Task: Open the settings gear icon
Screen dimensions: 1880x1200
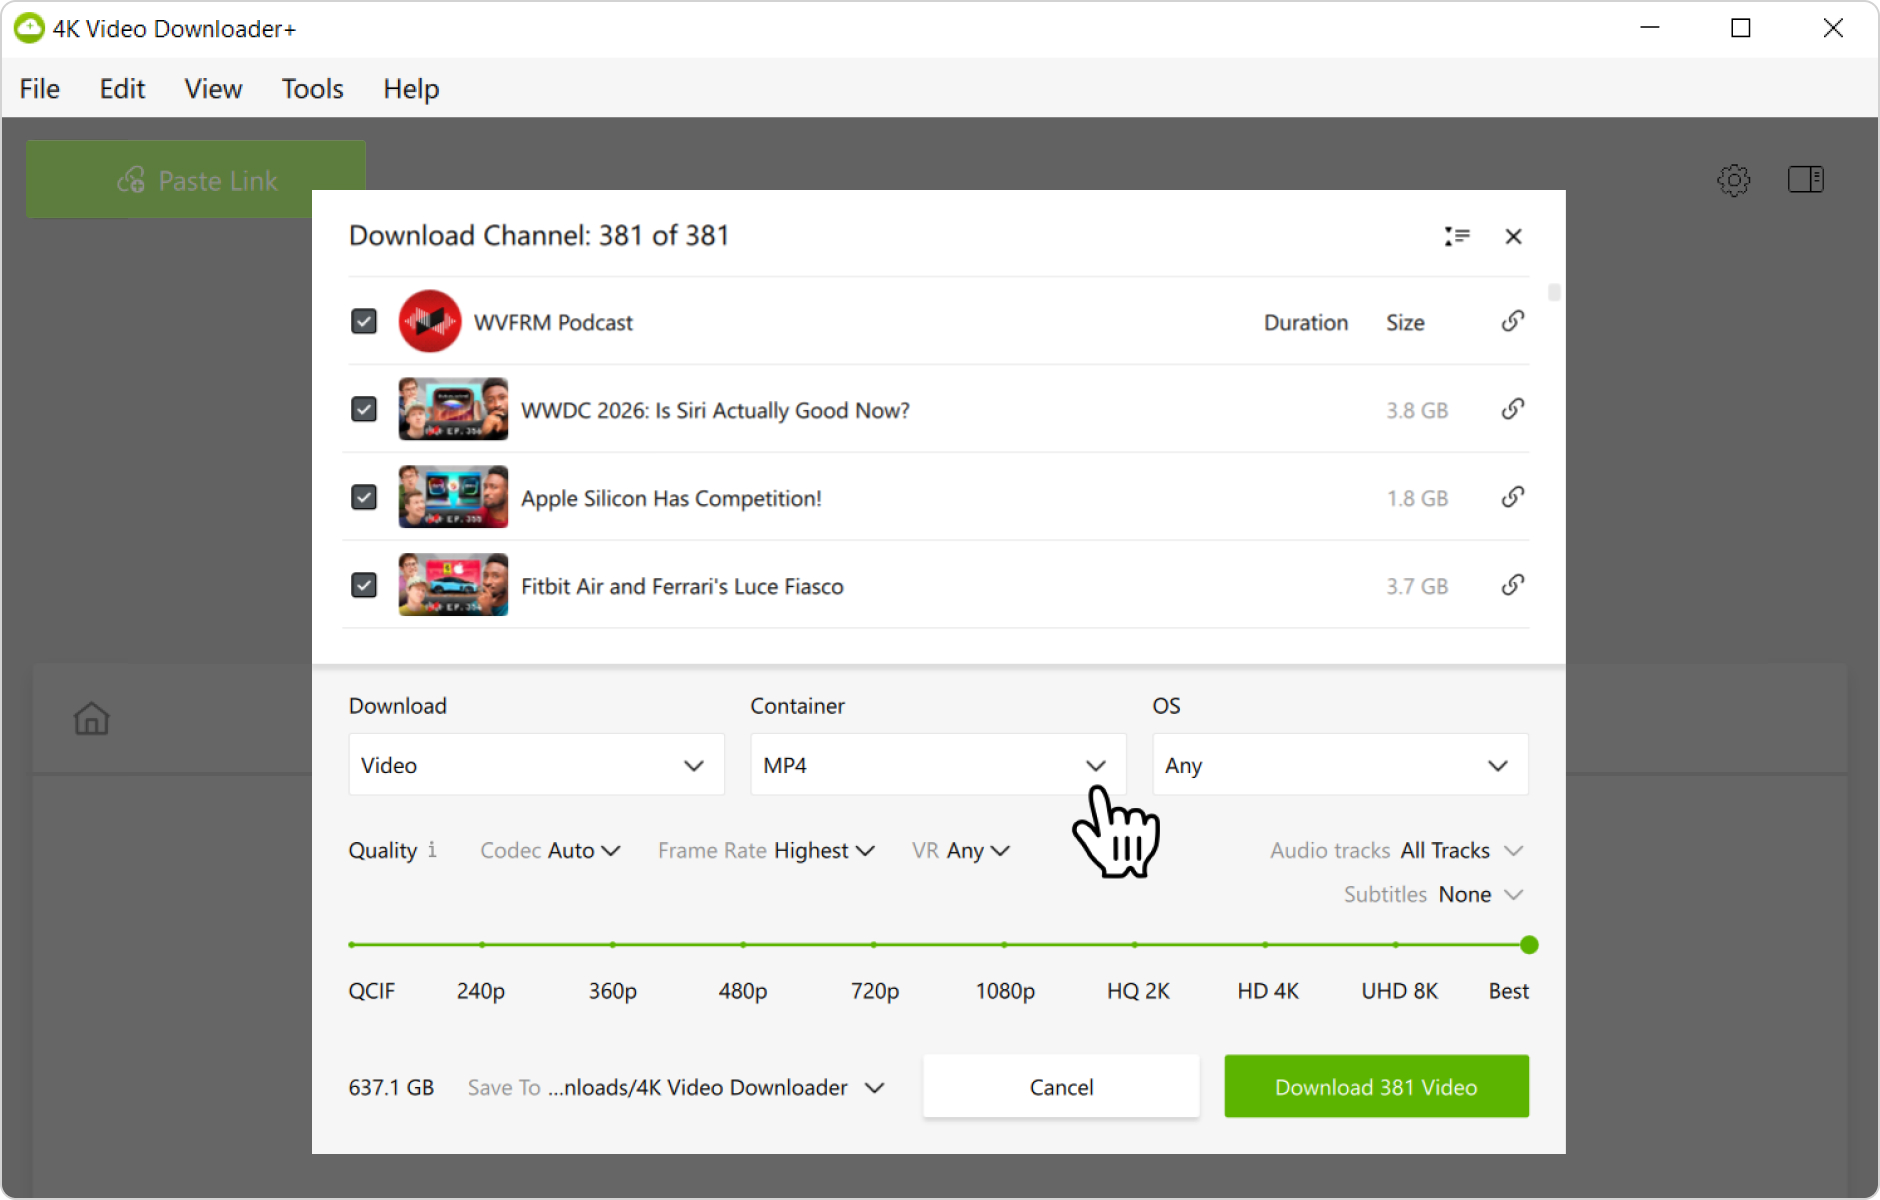Action: [1733, 180]
